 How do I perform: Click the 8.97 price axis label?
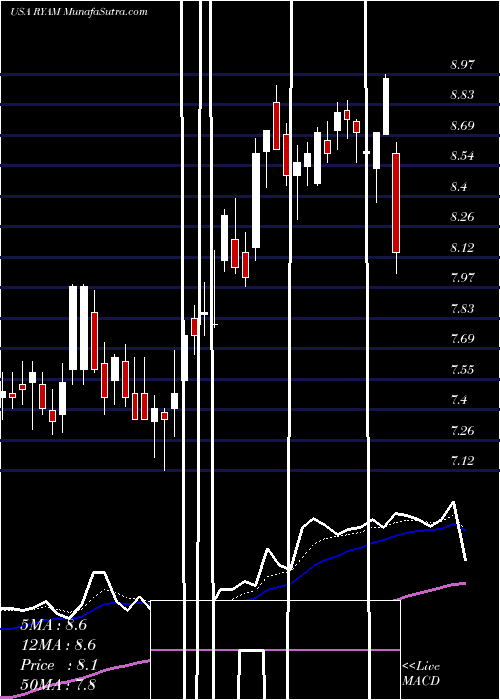[x=462, y=65]
